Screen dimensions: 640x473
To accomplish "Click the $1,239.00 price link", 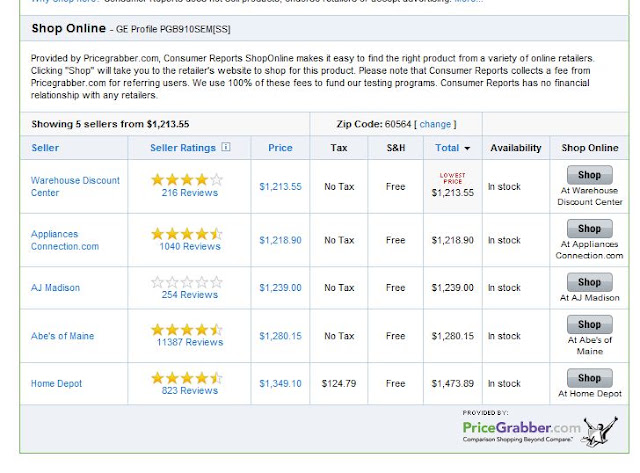I will click(x=280, y=288).
